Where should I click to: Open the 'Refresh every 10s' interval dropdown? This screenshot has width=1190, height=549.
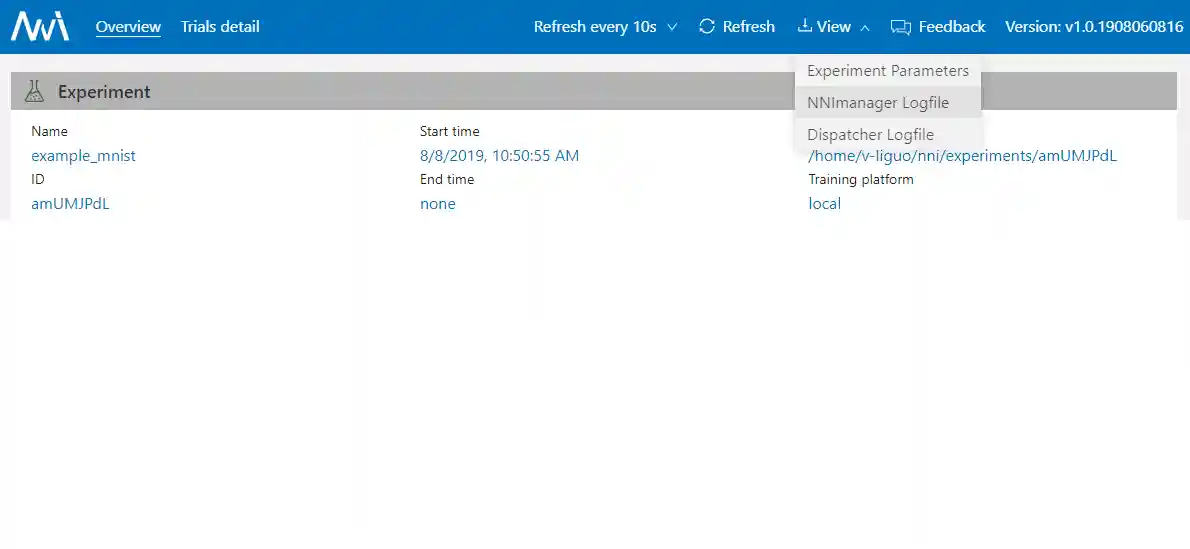point(605,27)
